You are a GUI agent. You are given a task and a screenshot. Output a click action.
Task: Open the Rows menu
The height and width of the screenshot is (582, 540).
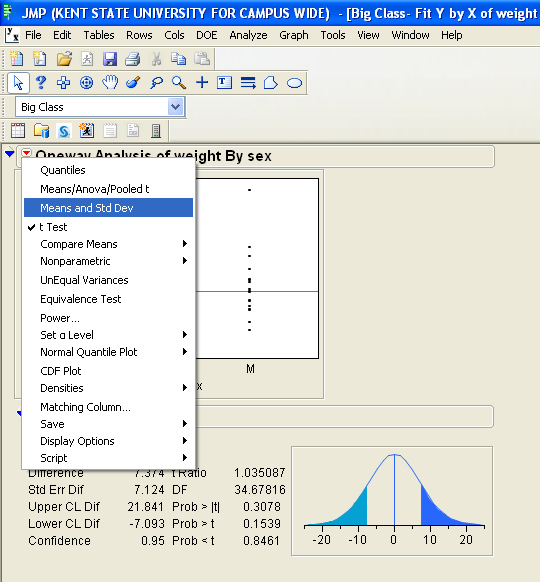click(139, 35)
